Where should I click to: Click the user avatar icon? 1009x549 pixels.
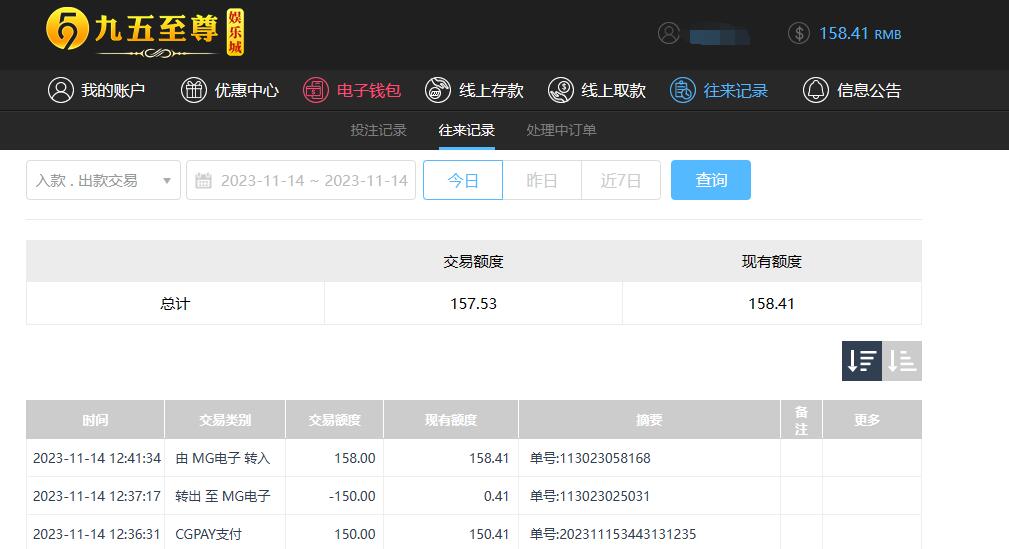[x=669, y=33]
